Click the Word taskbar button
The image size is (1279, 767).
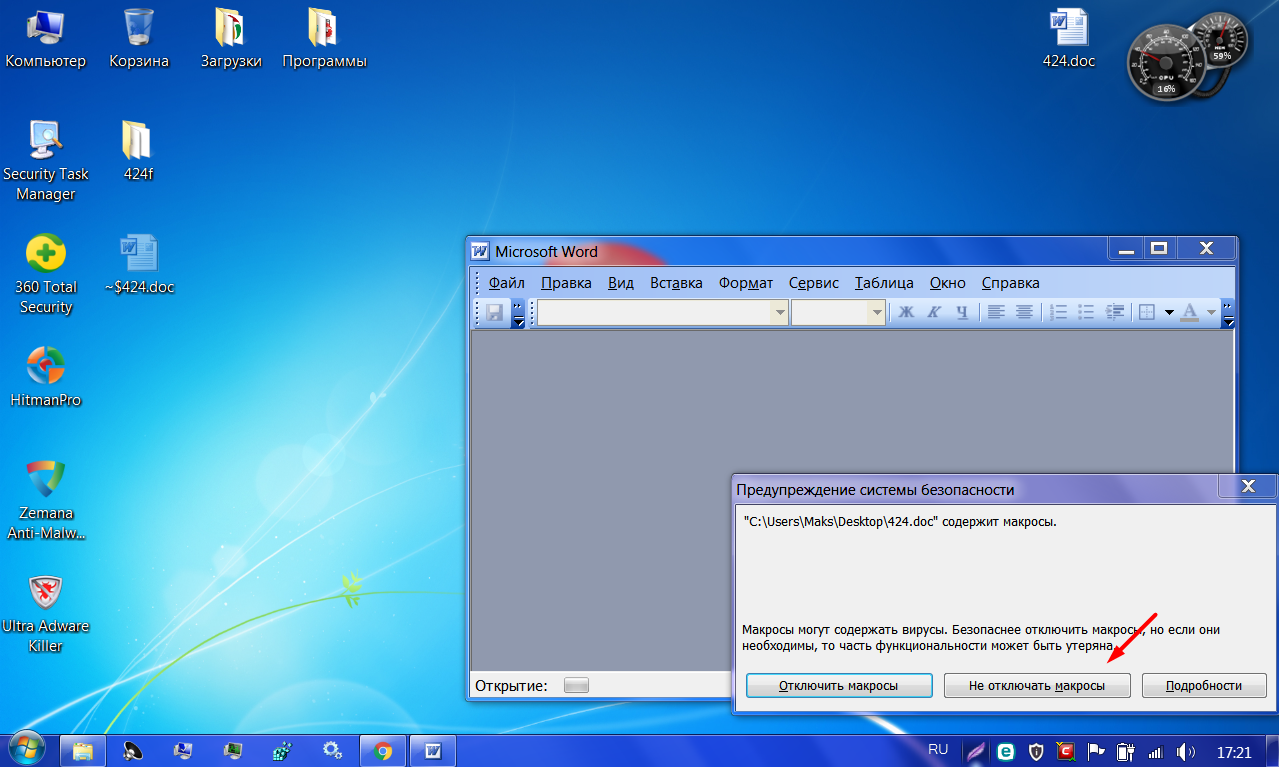[x=433, y=750]
